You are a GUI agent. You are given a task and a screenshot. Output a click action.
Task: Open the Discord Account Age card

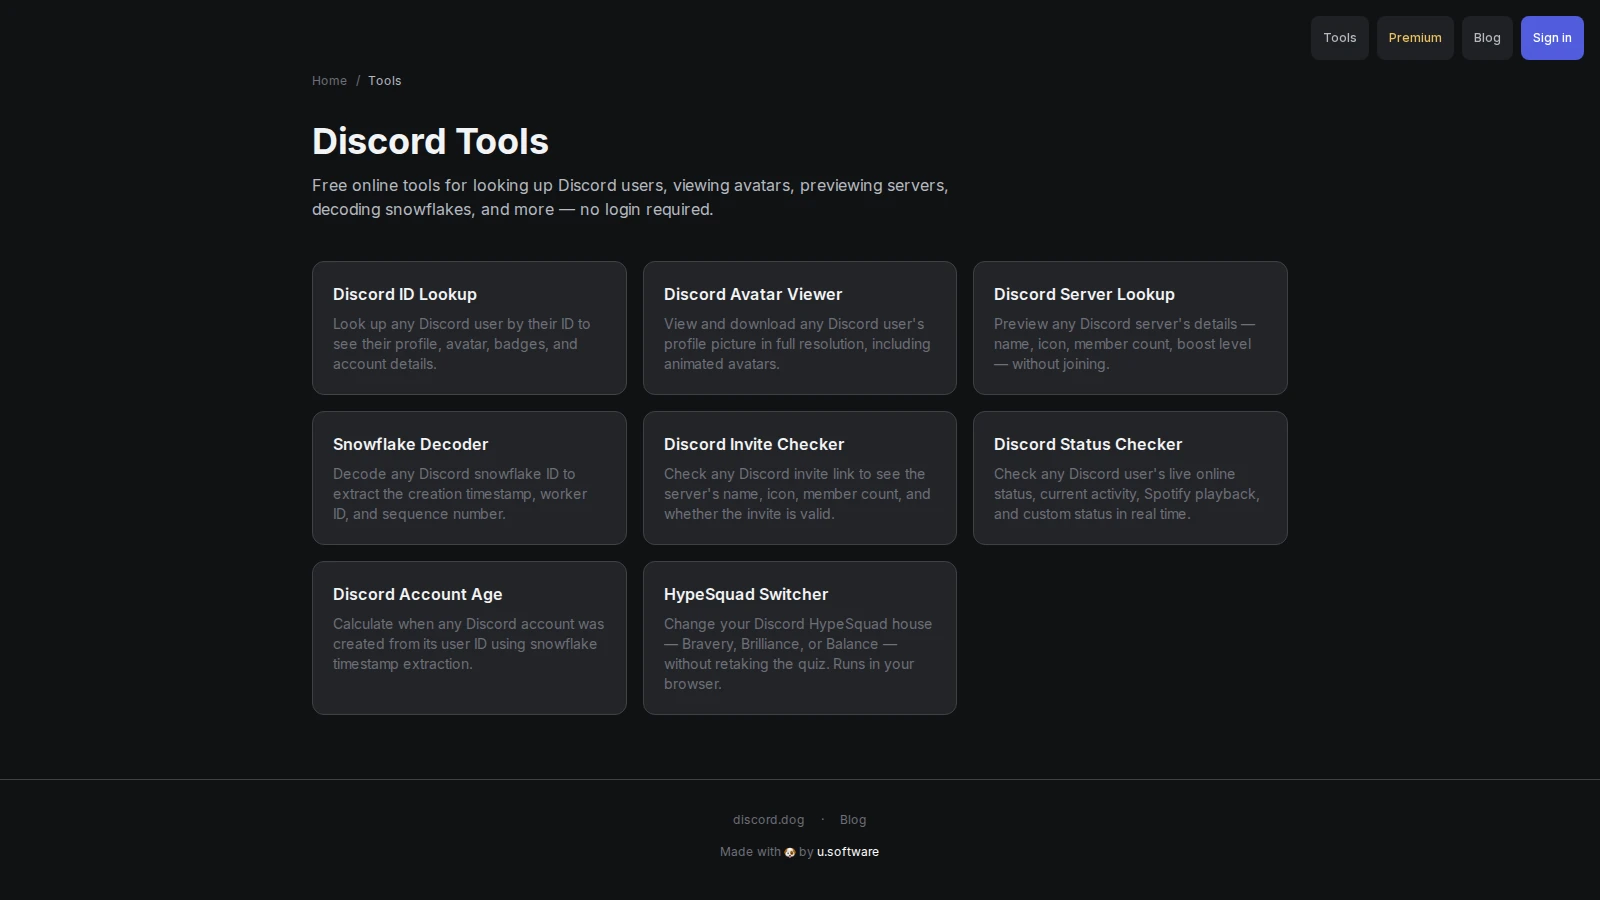pyautogui.click(x=469, y=638)
